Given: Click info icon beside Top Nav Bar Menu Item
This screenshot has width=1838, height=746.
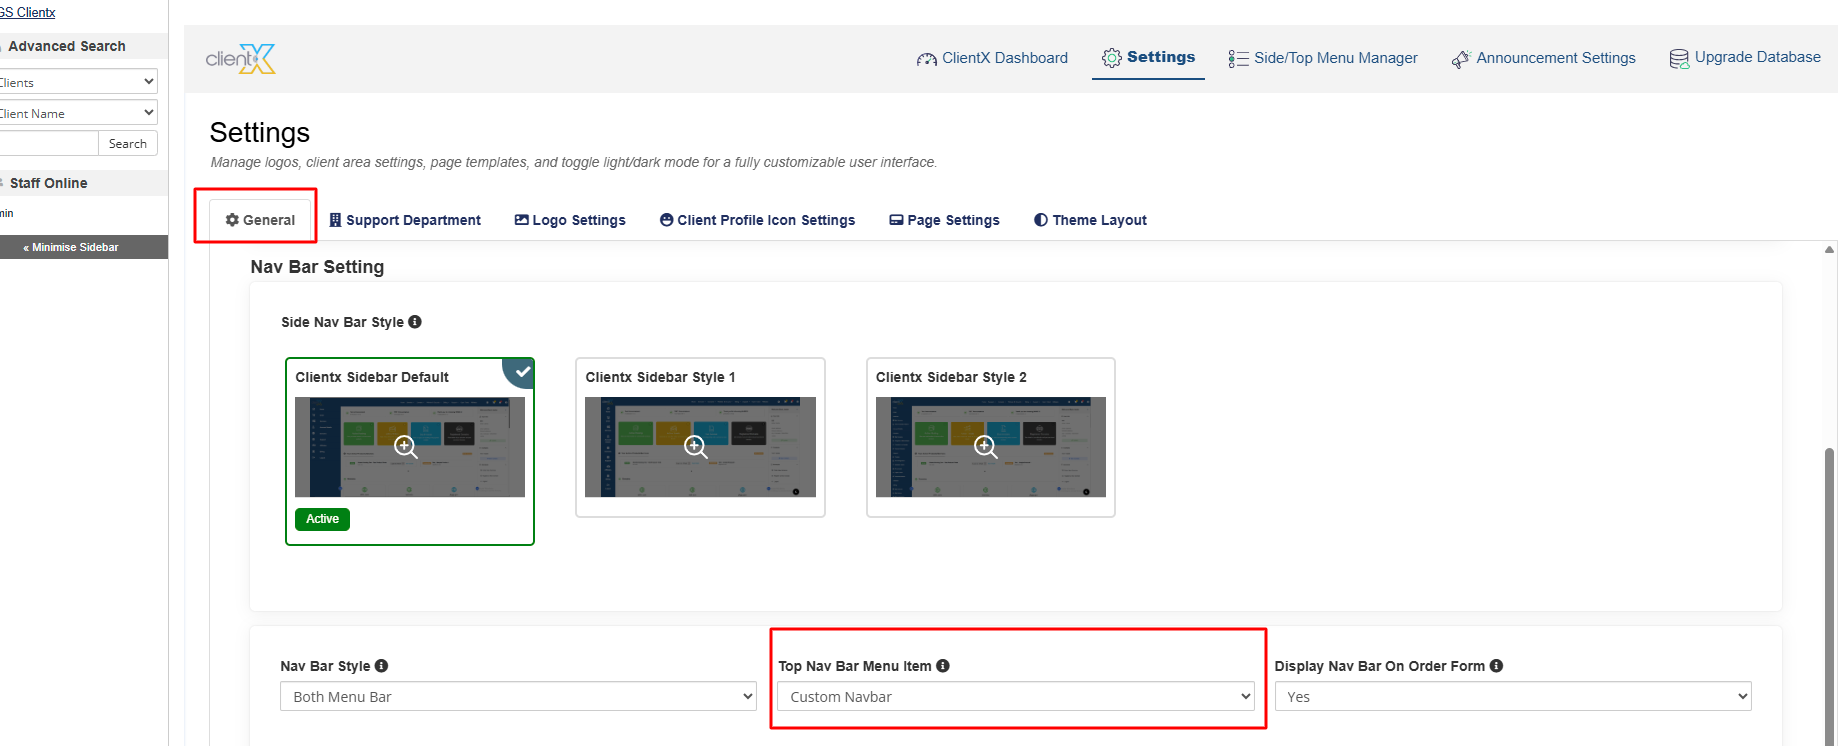Looking at the screenshot, I should click(x=942, y=666).
